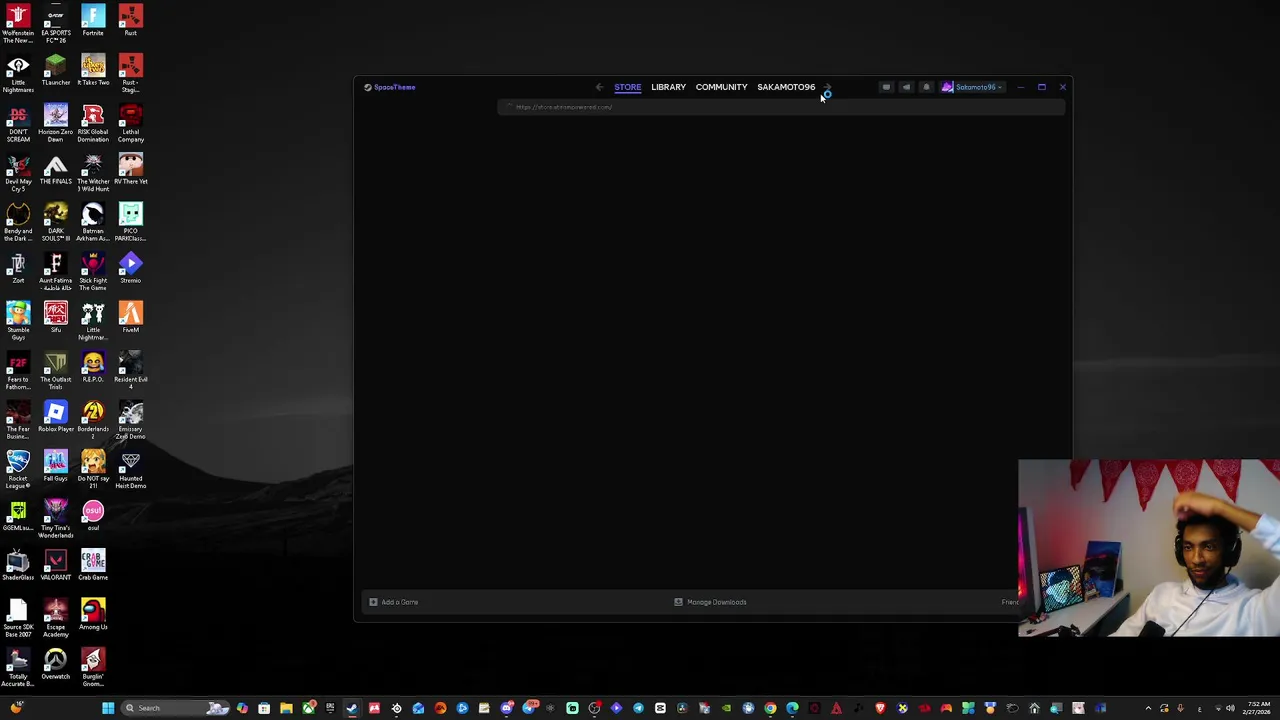Open the Friends chat link in Steam
This screenshot has width=1280, height=720.
[1009, 602]
